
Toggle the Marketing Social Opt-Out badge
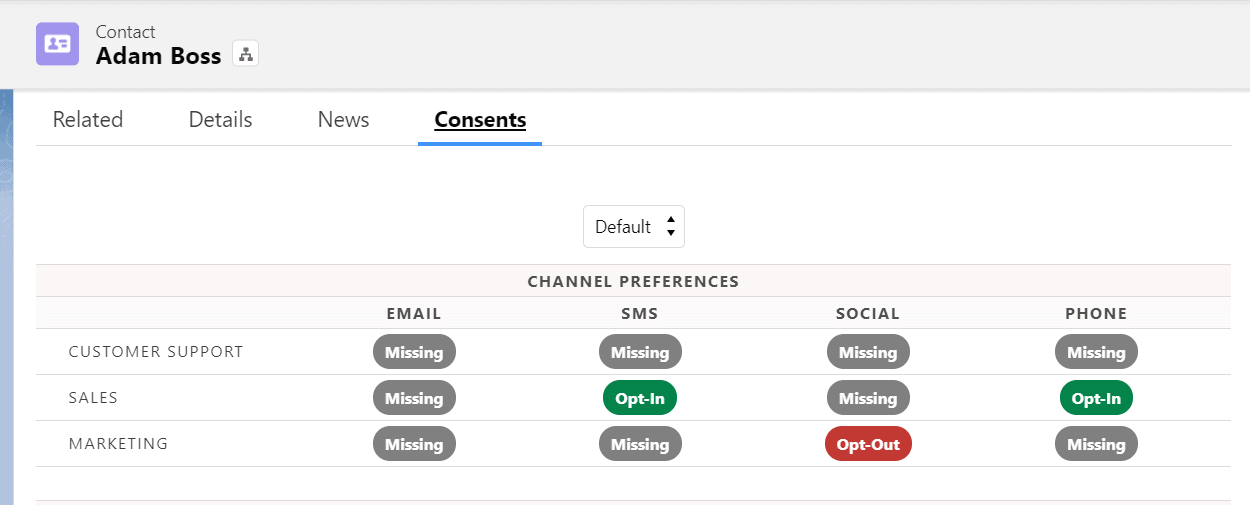click(868, 444)
